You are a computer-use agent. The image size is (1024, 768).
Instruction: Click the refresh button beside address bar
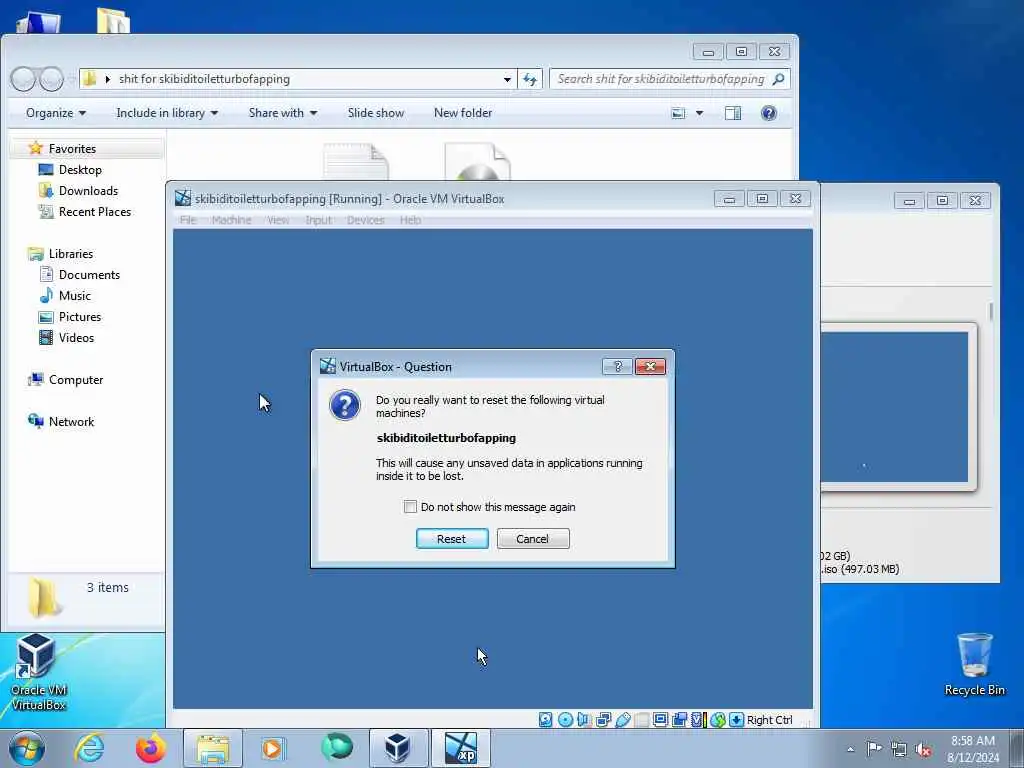[530, 79]
